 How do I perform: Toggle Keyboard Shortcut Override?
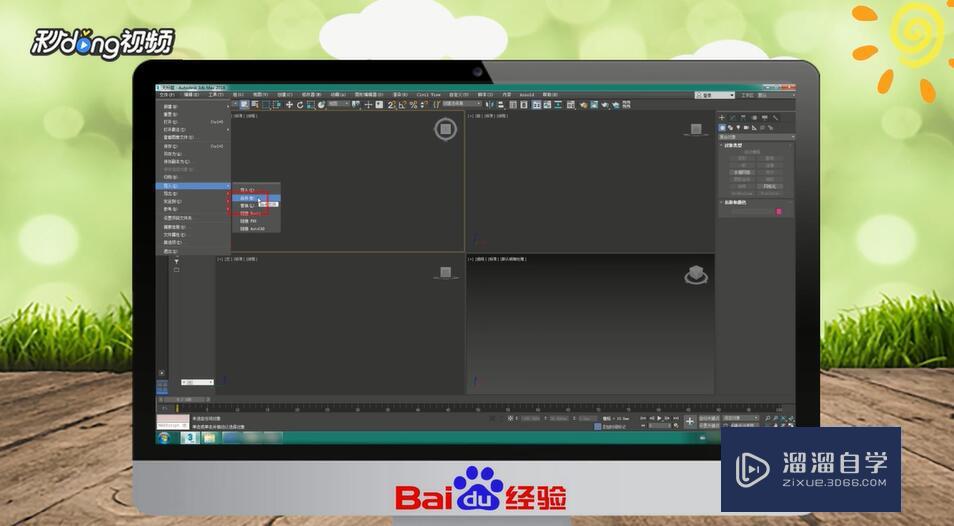pyautogui.click(x=379, y=105)
